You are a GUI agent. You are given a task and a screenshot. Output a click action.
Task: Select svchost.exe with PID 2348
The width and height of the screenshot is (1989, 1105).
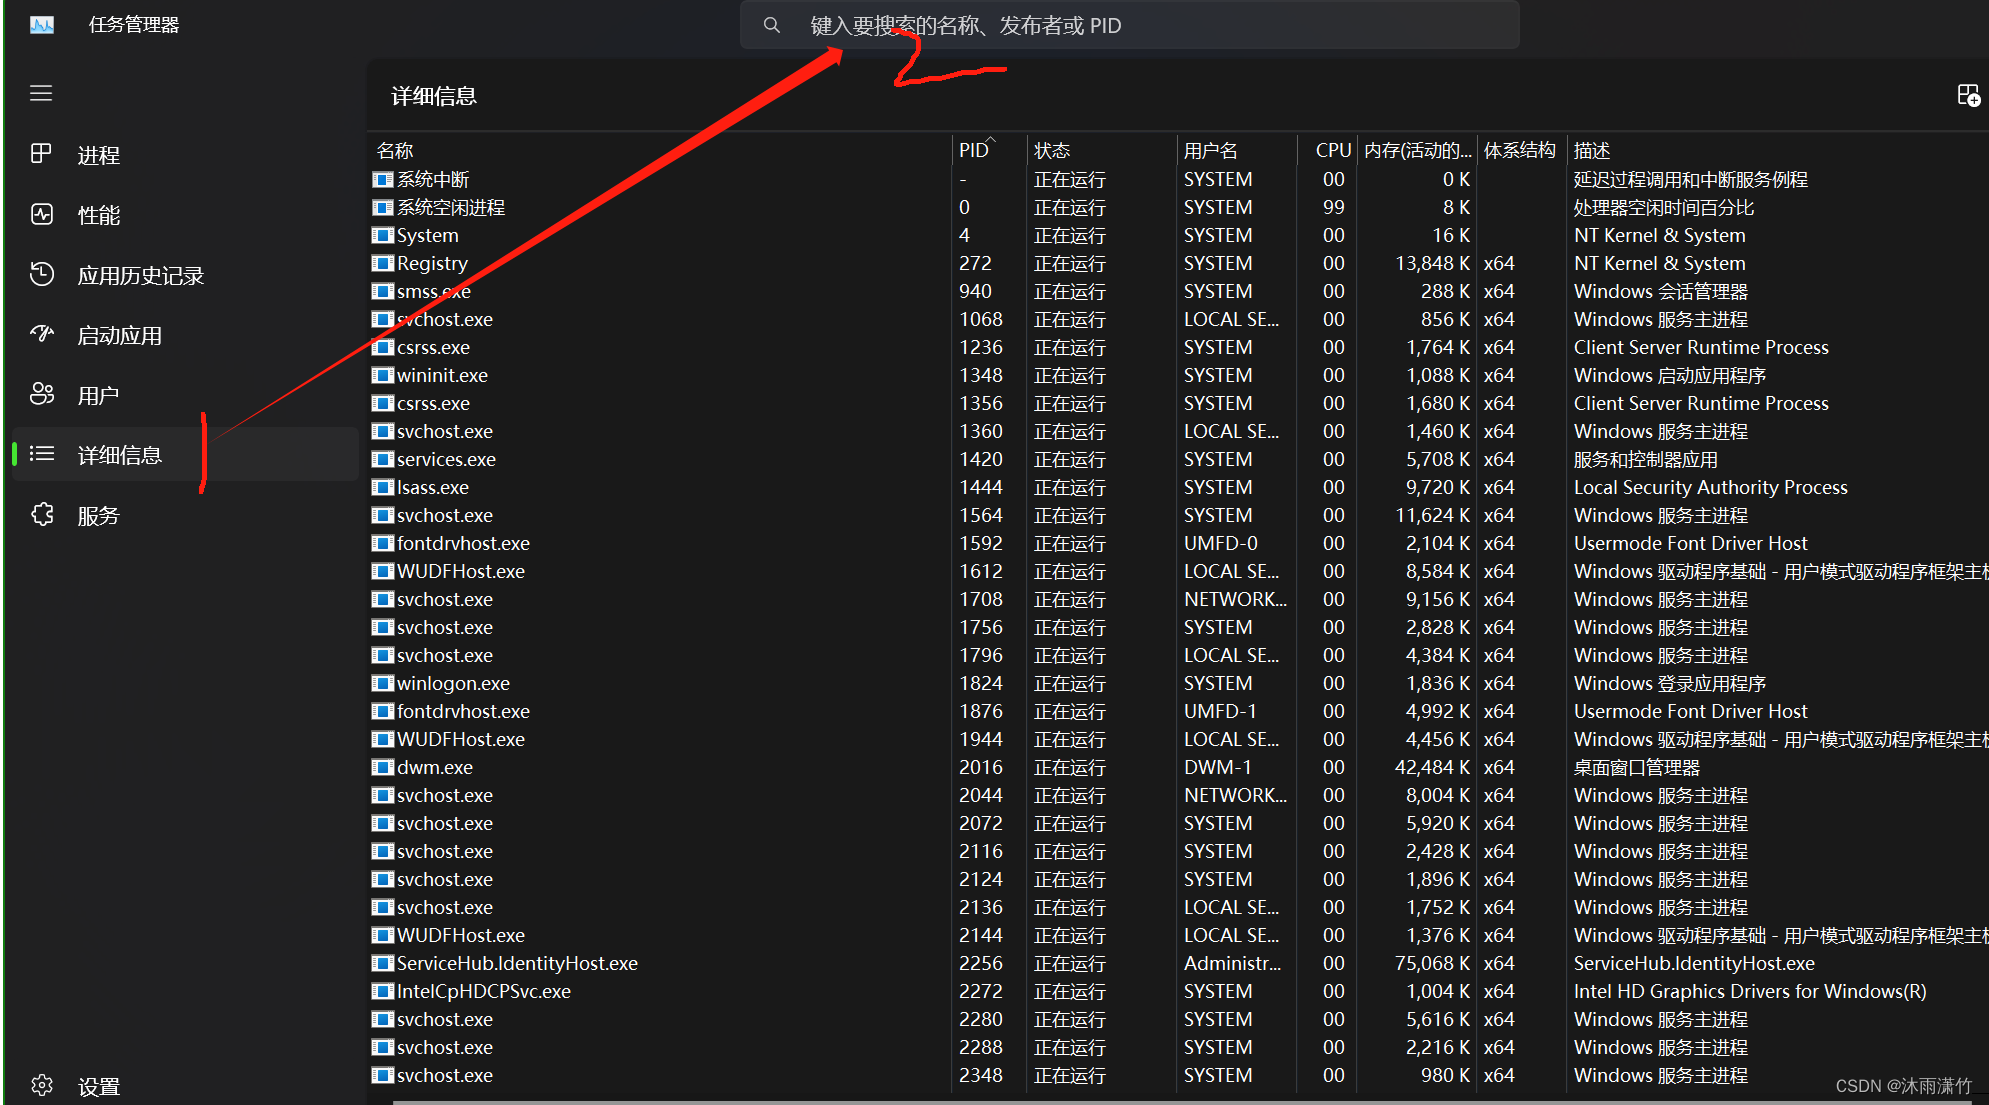(x=1179, y=1075)
